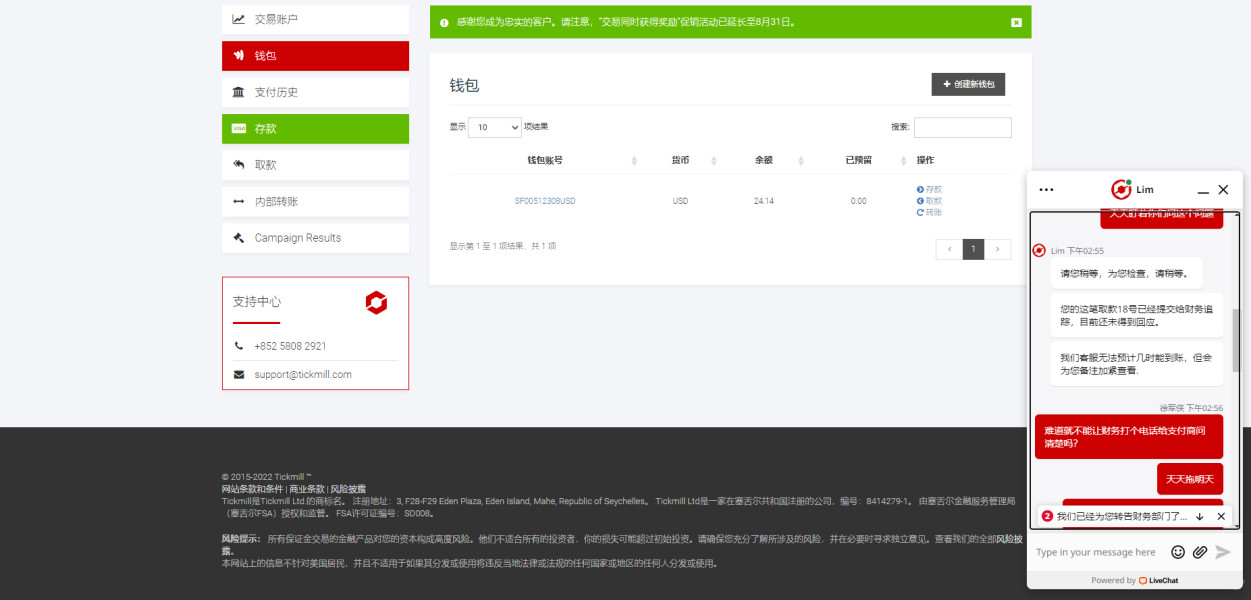The height and width of the screenshot is (600, 1251).
Task: Open 内部转账 in the sidebar
Action: tap(315, 202)
